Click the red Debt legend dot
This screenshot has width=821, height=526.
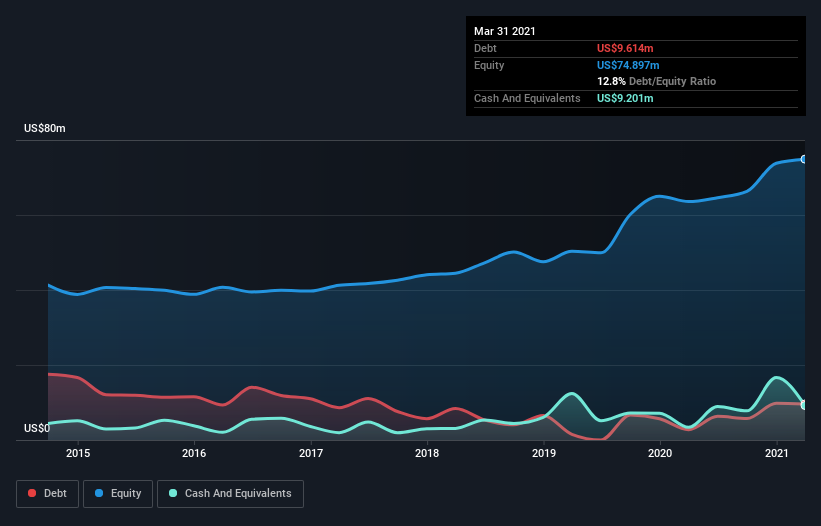pos(32,493)
